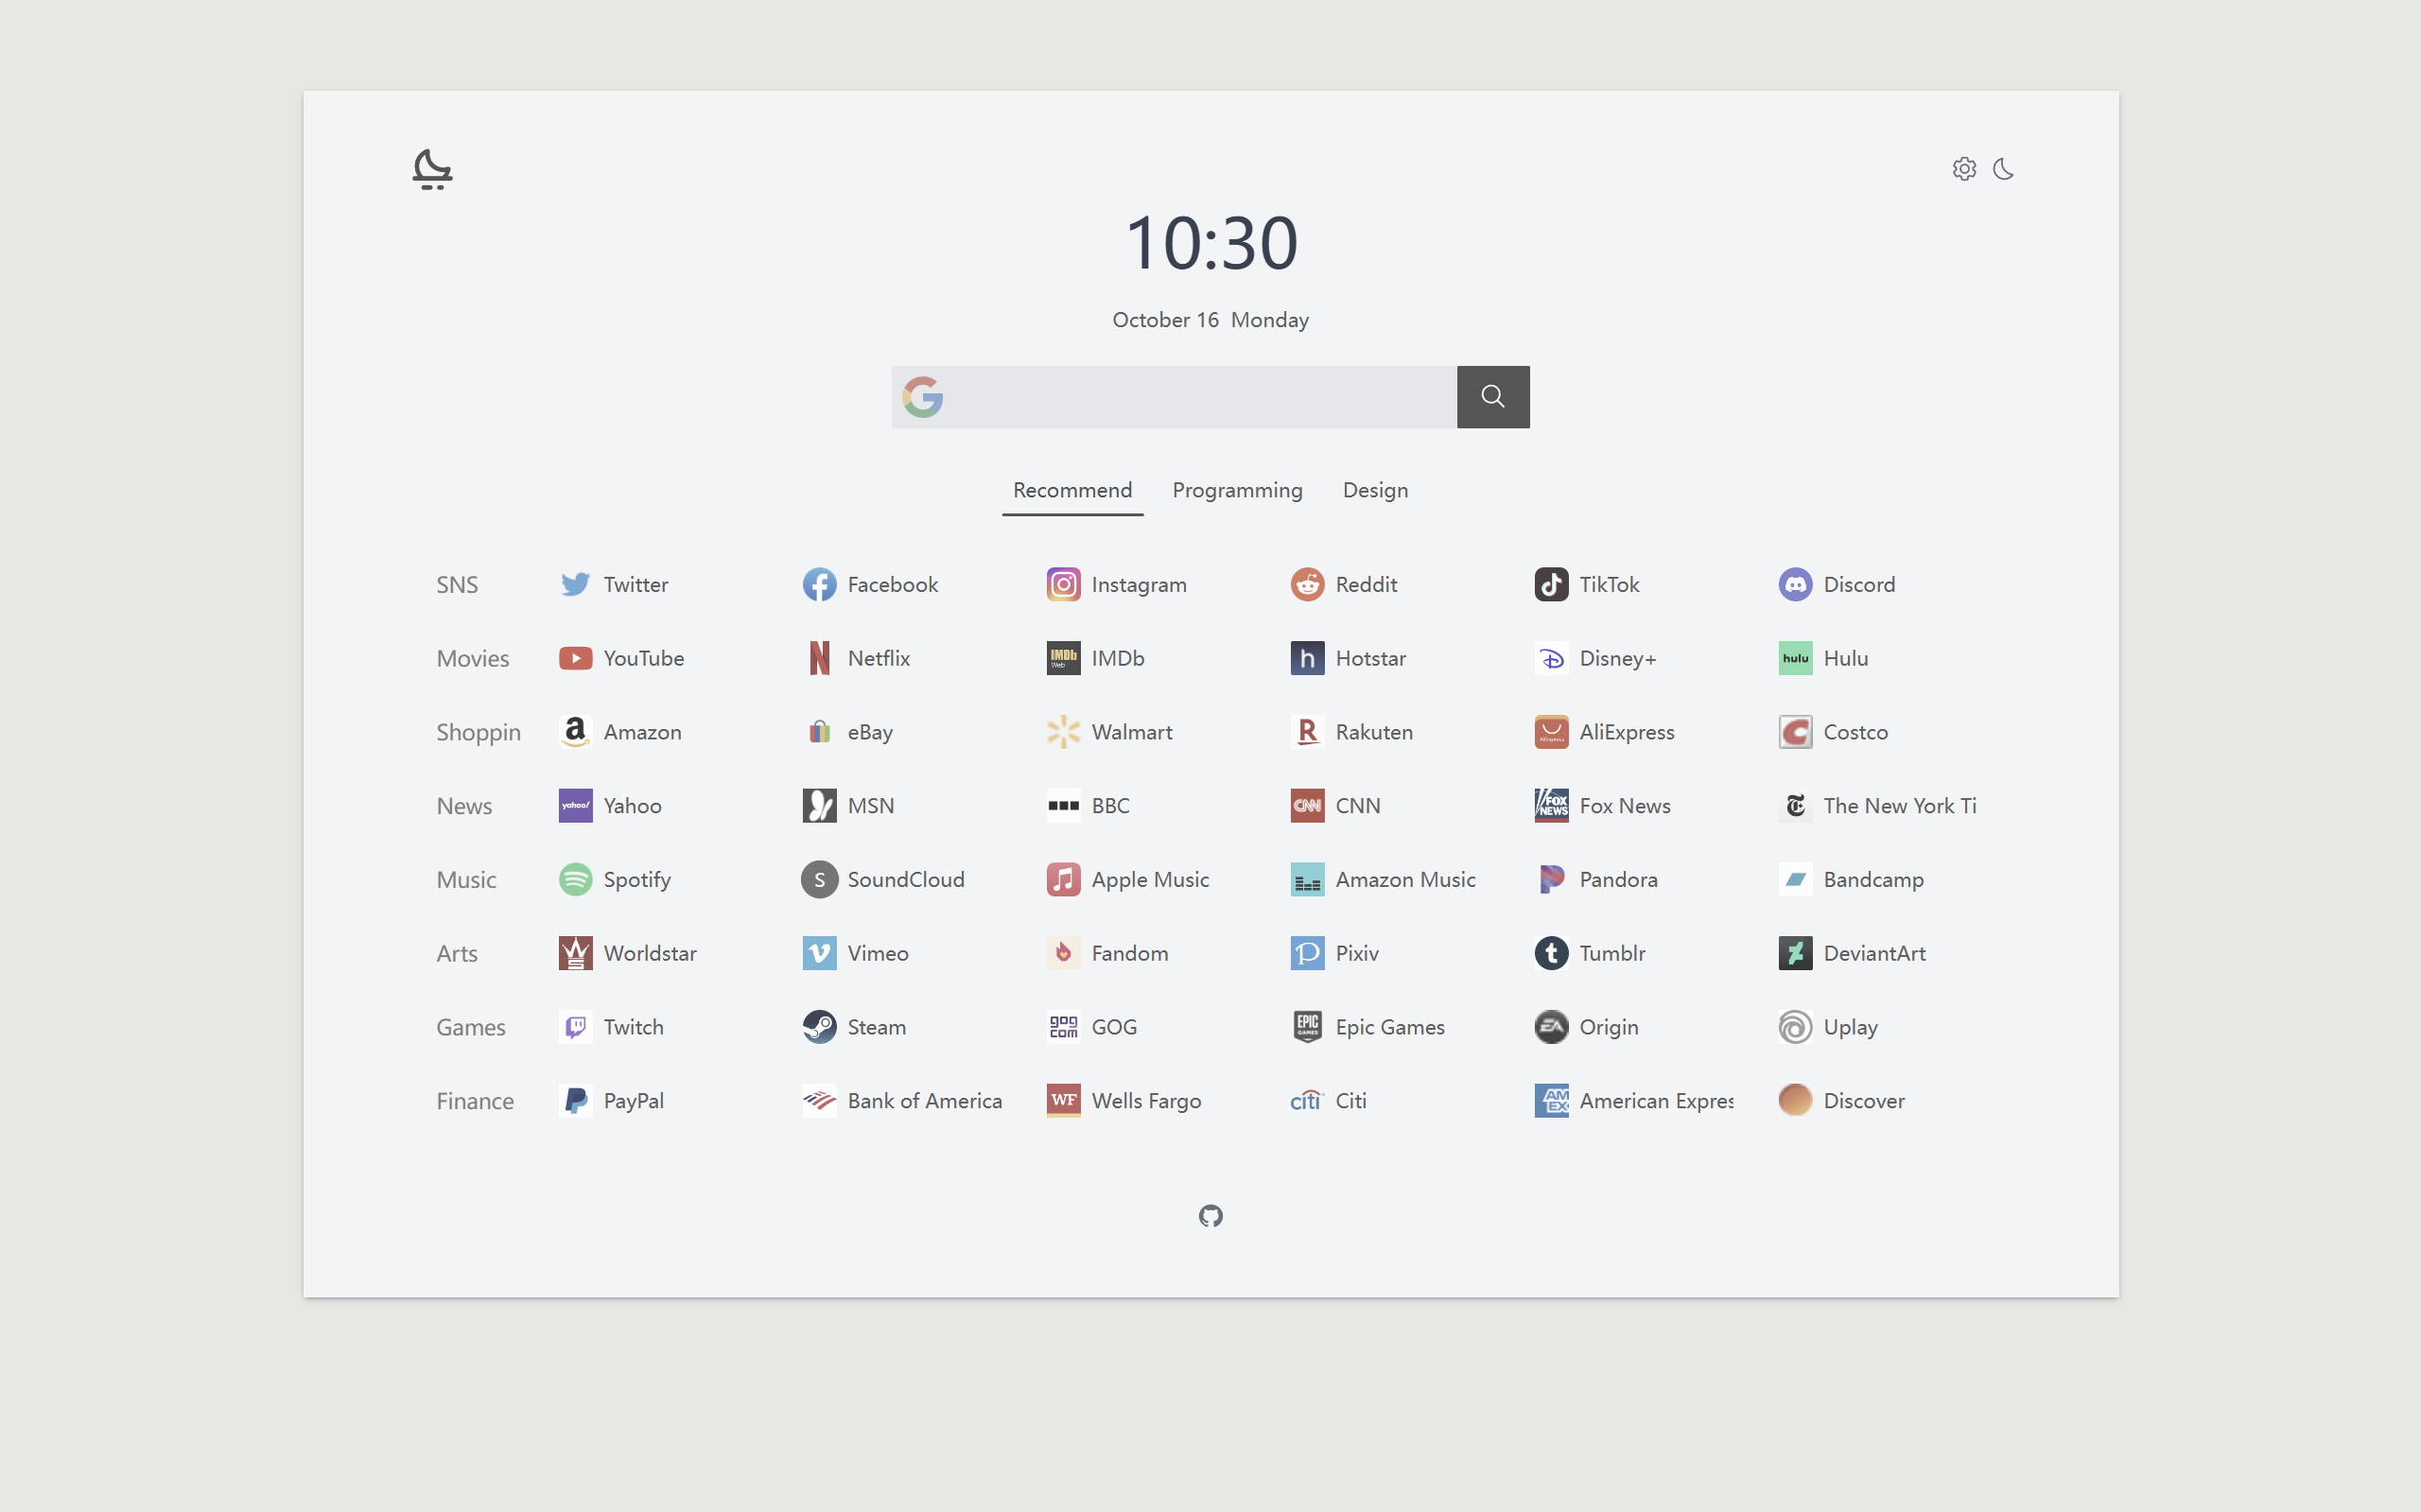The image size is (2421, 1512).
Task: Switch to the Programming tab
Action: click(x=1237, y=490)
